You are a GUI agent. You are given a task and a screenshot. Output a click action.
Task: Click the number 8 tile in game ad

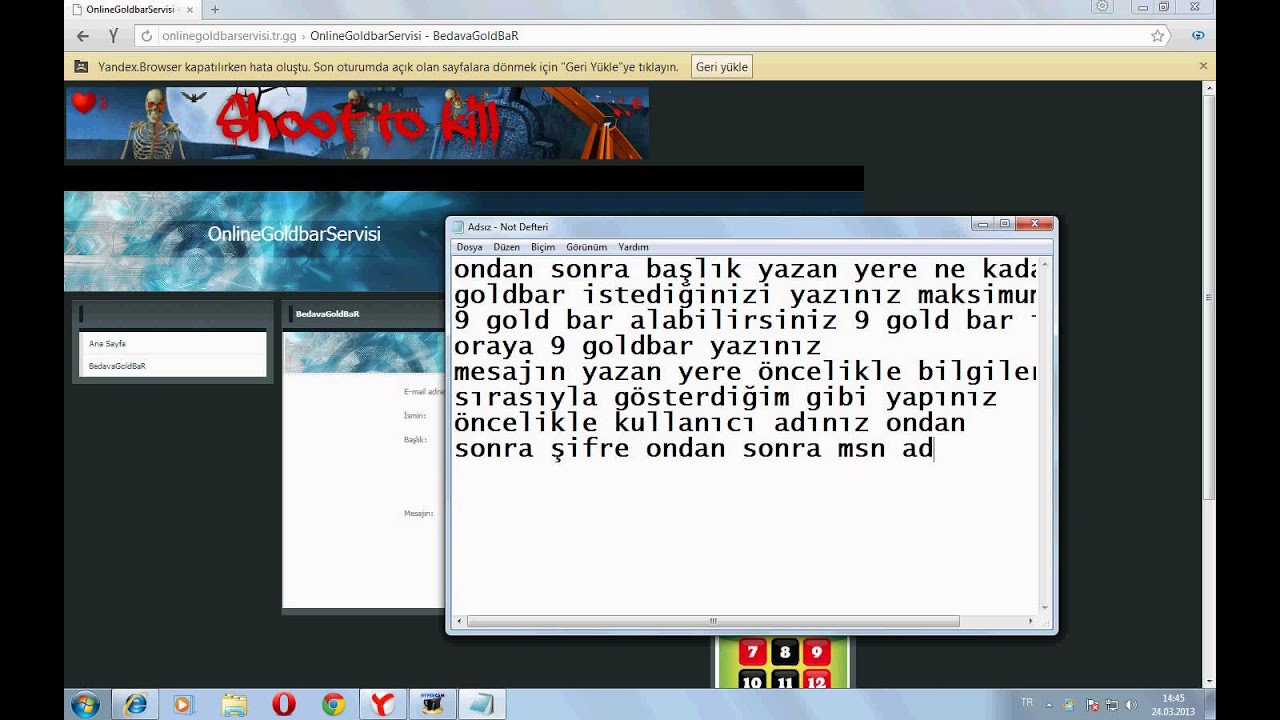tap(785, 653)
